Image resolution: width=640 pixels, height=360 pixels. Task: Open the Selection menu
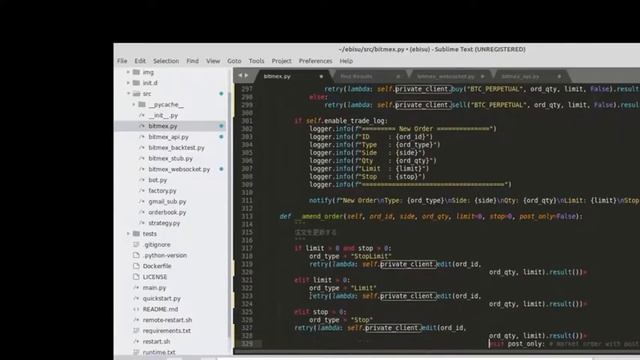[166, 61]
